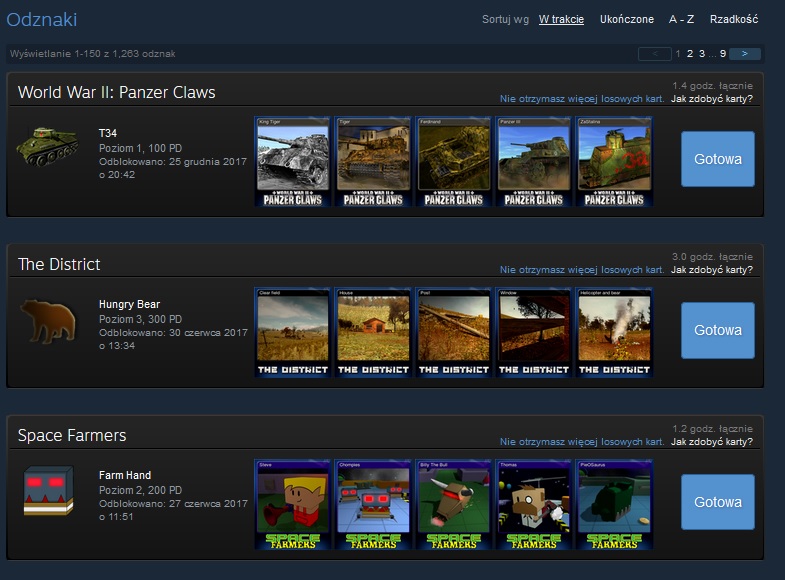Image resolution: width=785 pixels, height=580 pixels.
Task: Open 'Jak zdobyć karty?' for Panzer Claws
Action: pyautogui.click(x=711, y=99)
